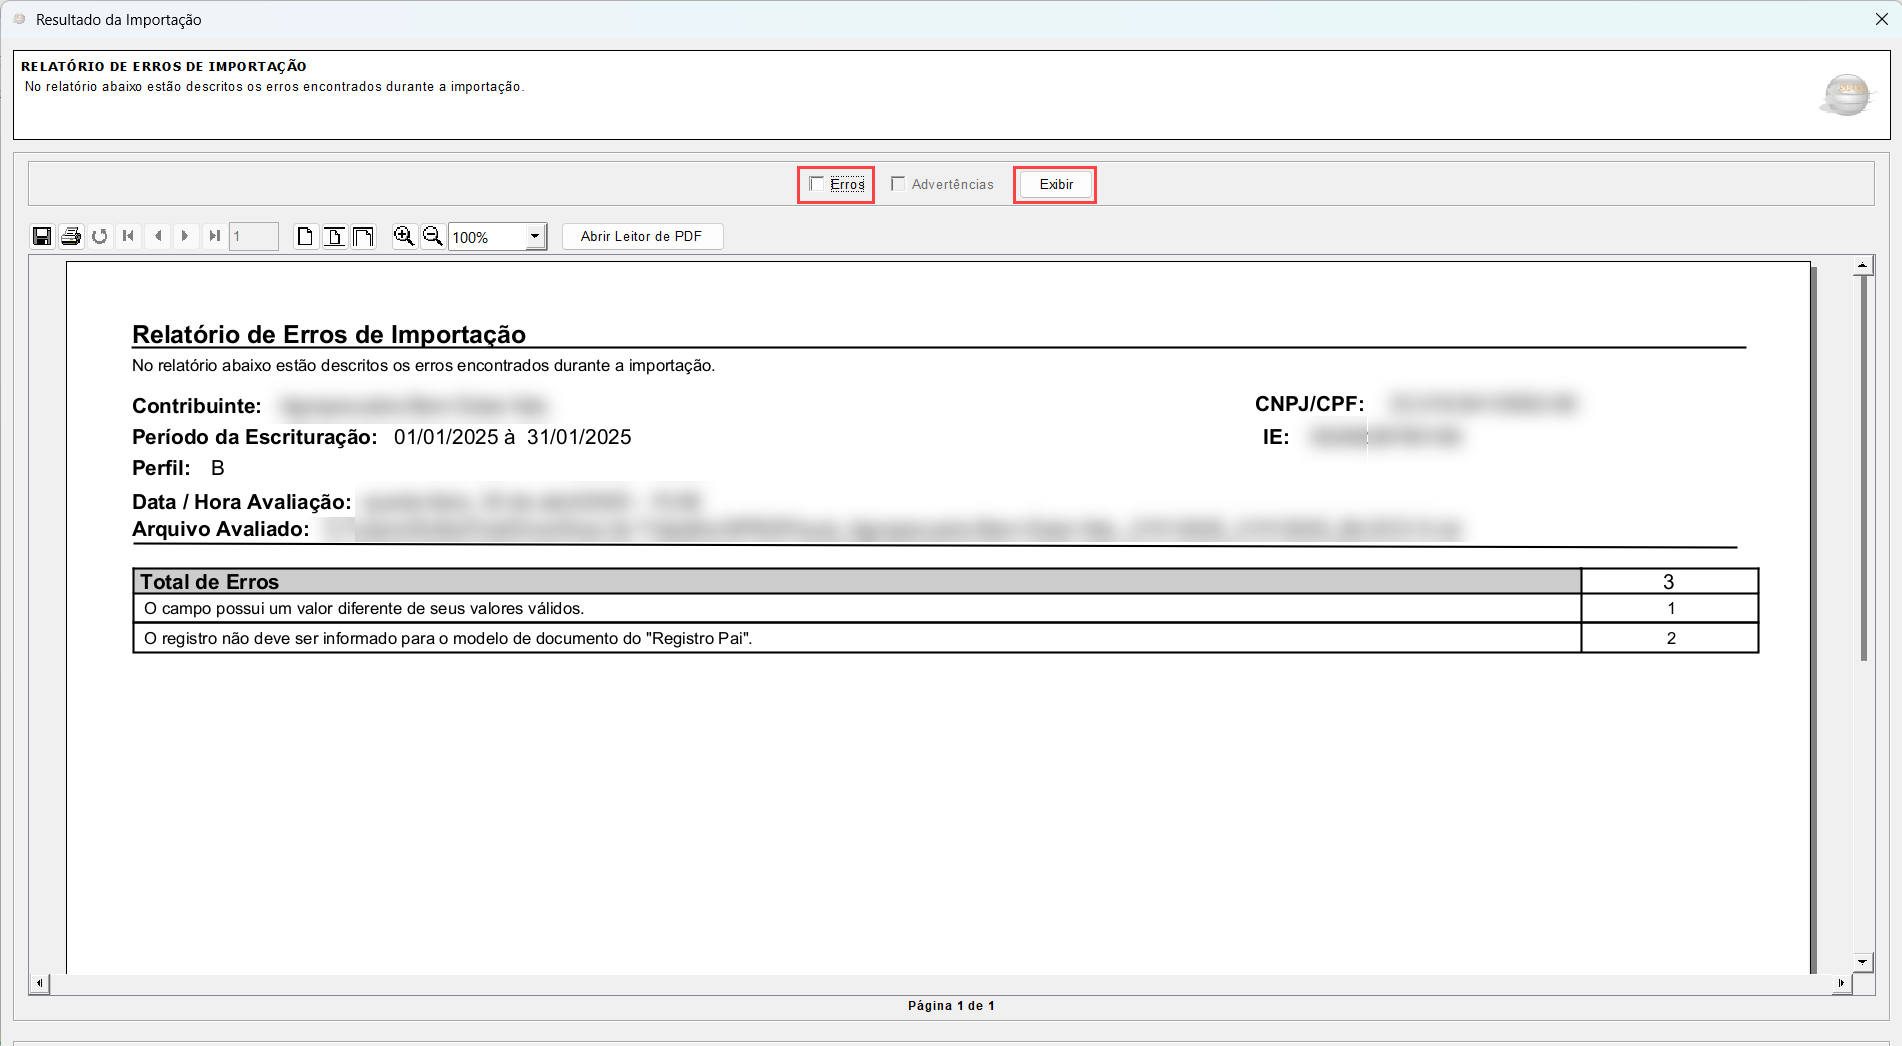1902x1046 pixels.
Task: Open the 100% zoom level dropdown
Action: pos(535,237)
